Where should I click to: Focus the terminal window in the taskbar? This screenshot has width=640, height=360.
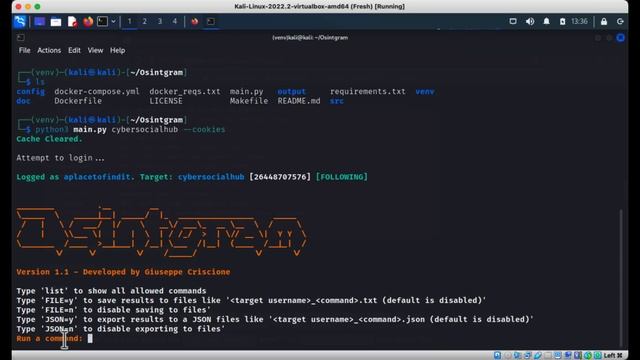point(211,21)
